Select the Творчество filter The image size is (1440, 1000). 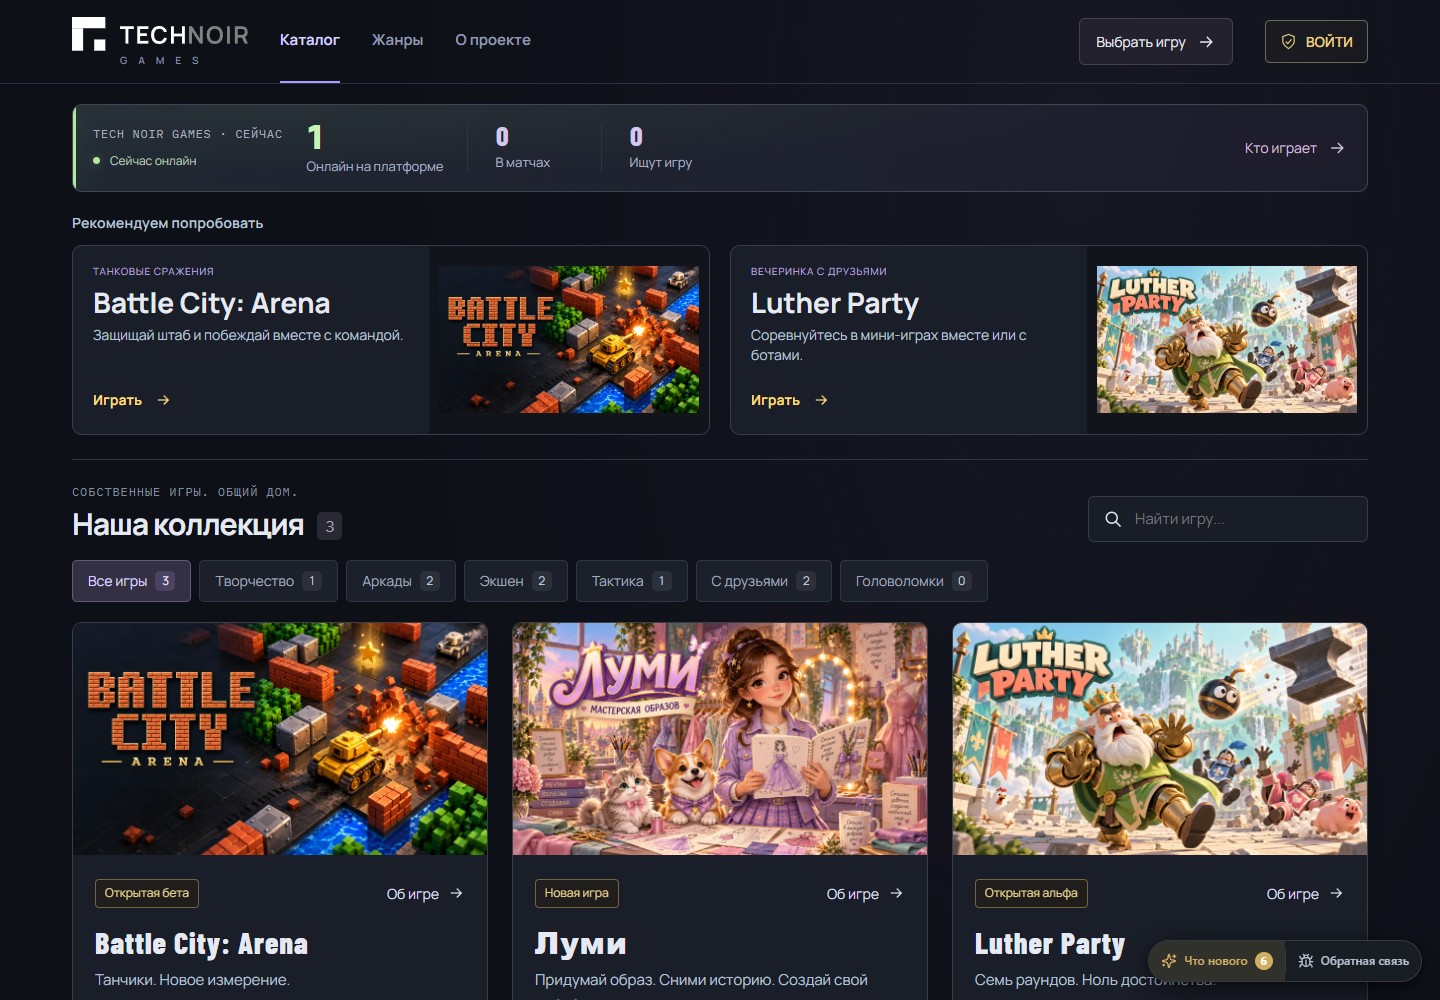coord(268,581)
